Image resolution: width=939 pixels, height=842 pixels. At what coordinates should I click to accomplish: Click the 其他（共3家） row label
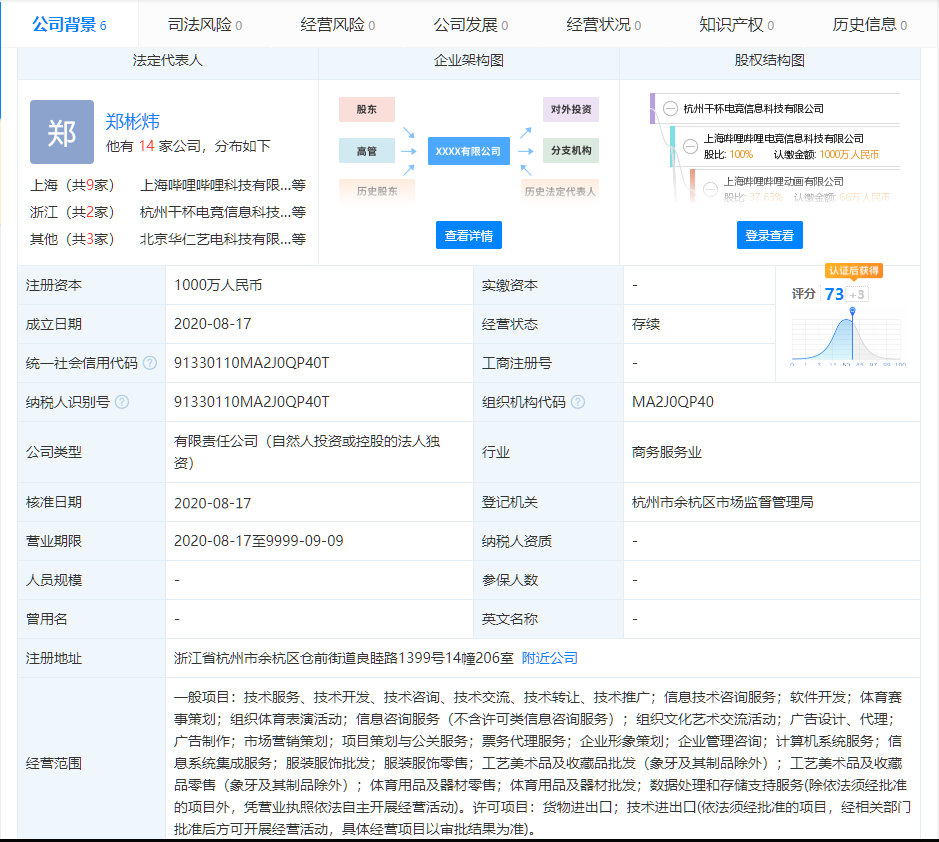72,239
